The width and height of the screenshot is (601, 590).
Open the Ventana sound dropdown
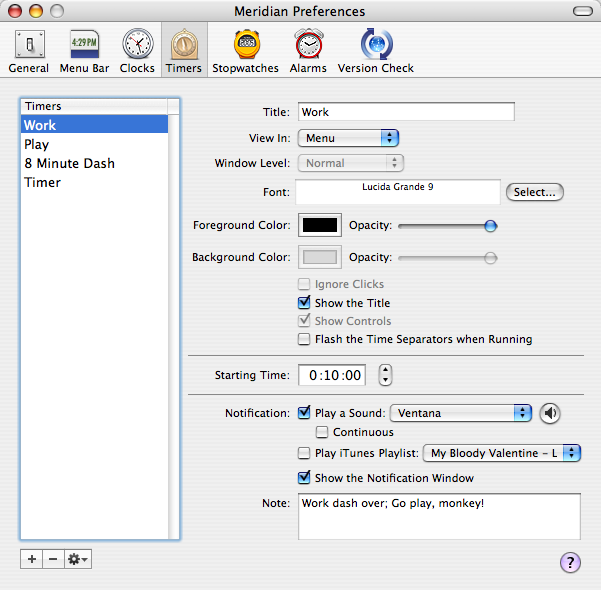point(461,412)
